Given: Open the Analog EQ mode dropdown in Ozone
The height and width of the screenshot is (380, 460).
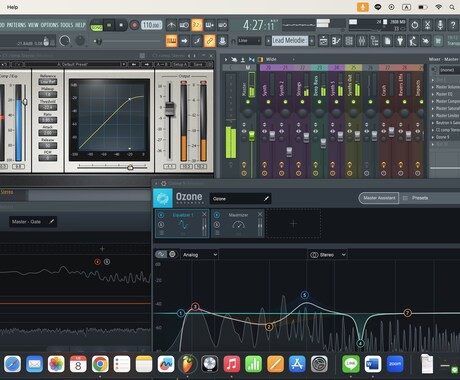Looking at the screenshot, I should tap(200, 255).
